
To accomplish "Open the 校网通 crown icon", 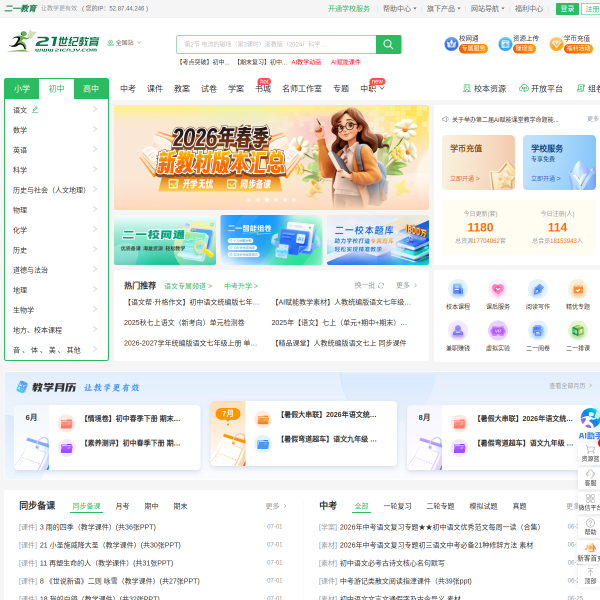I will pos(451,44).
